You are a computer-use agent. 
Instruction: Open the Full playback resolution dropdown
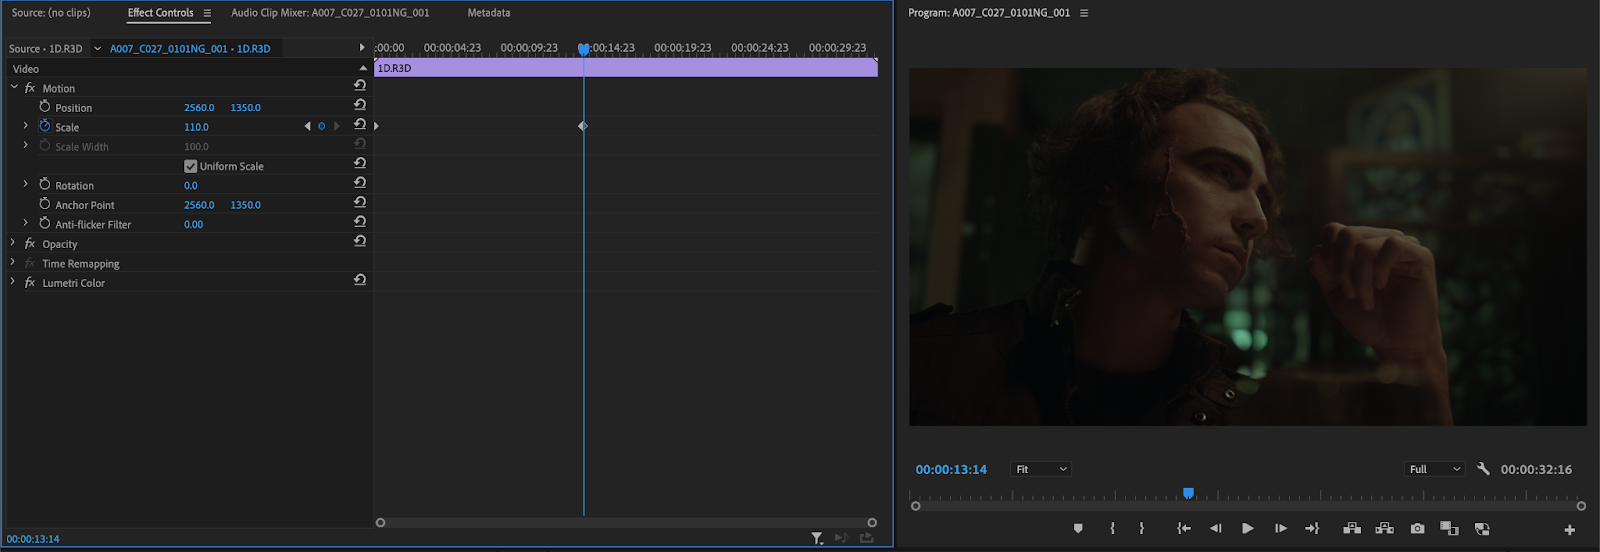[1435, 469]
